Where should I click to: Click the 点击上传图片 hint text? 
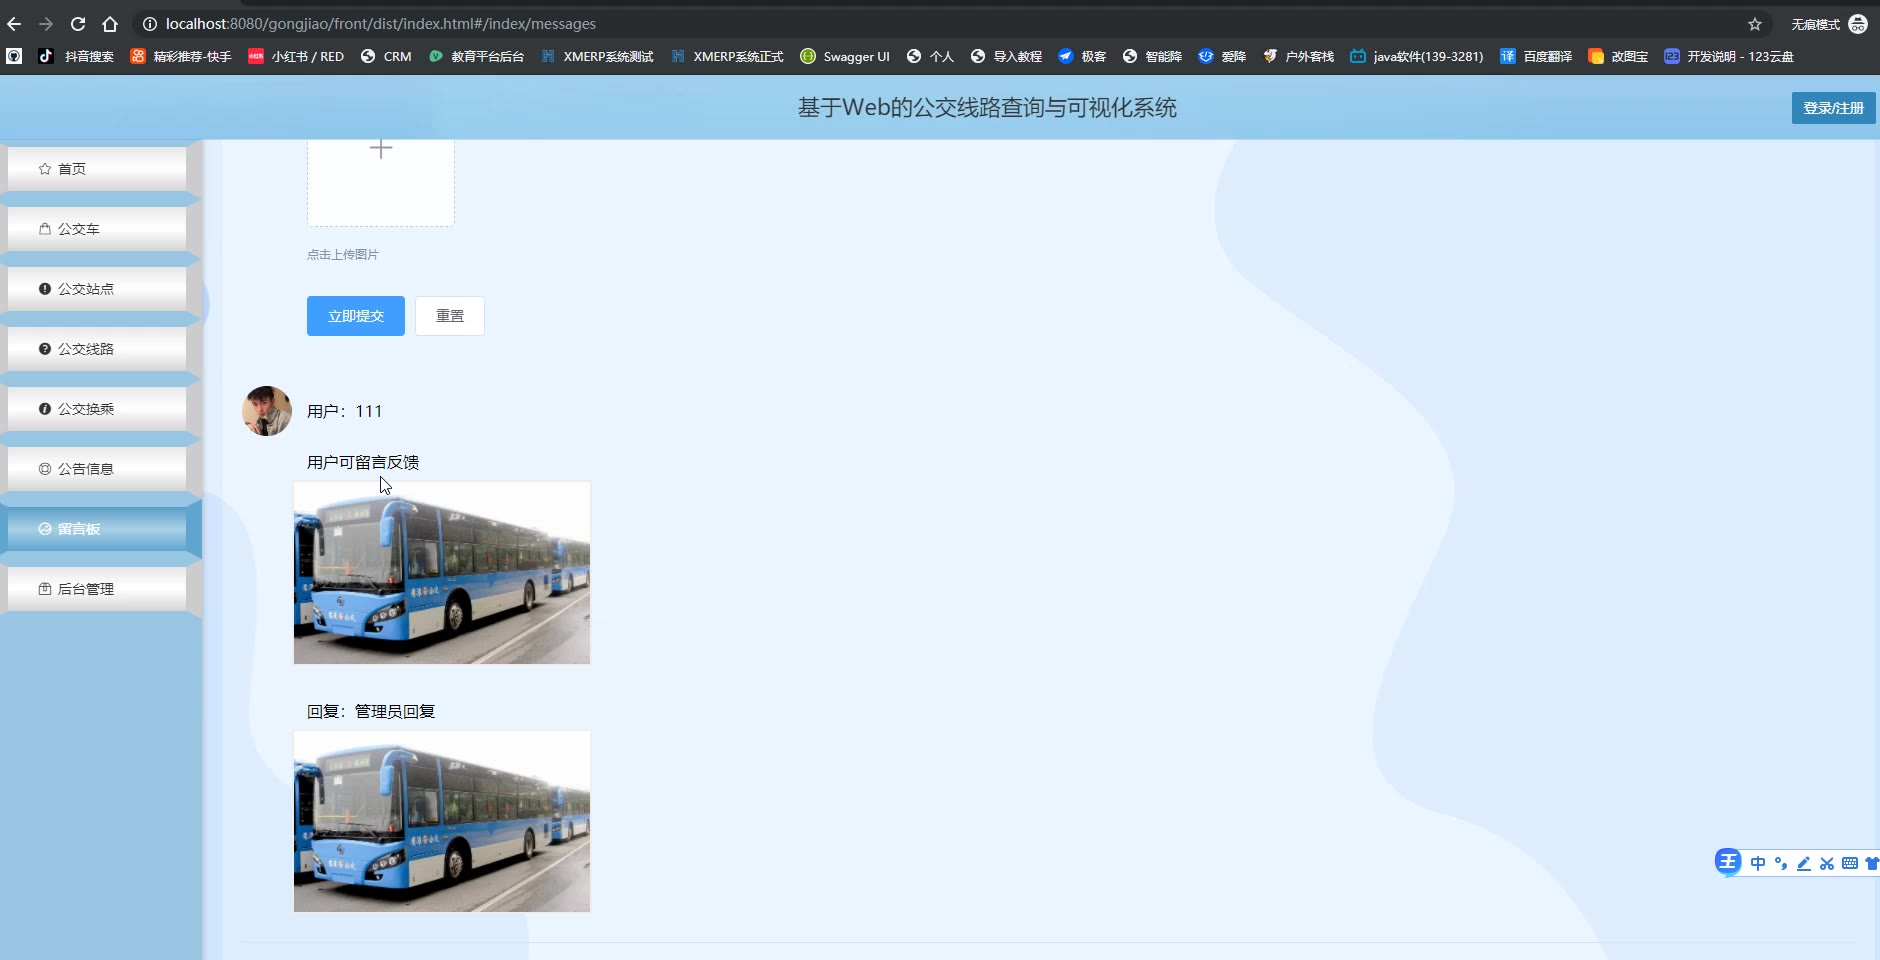pos(343,255)
